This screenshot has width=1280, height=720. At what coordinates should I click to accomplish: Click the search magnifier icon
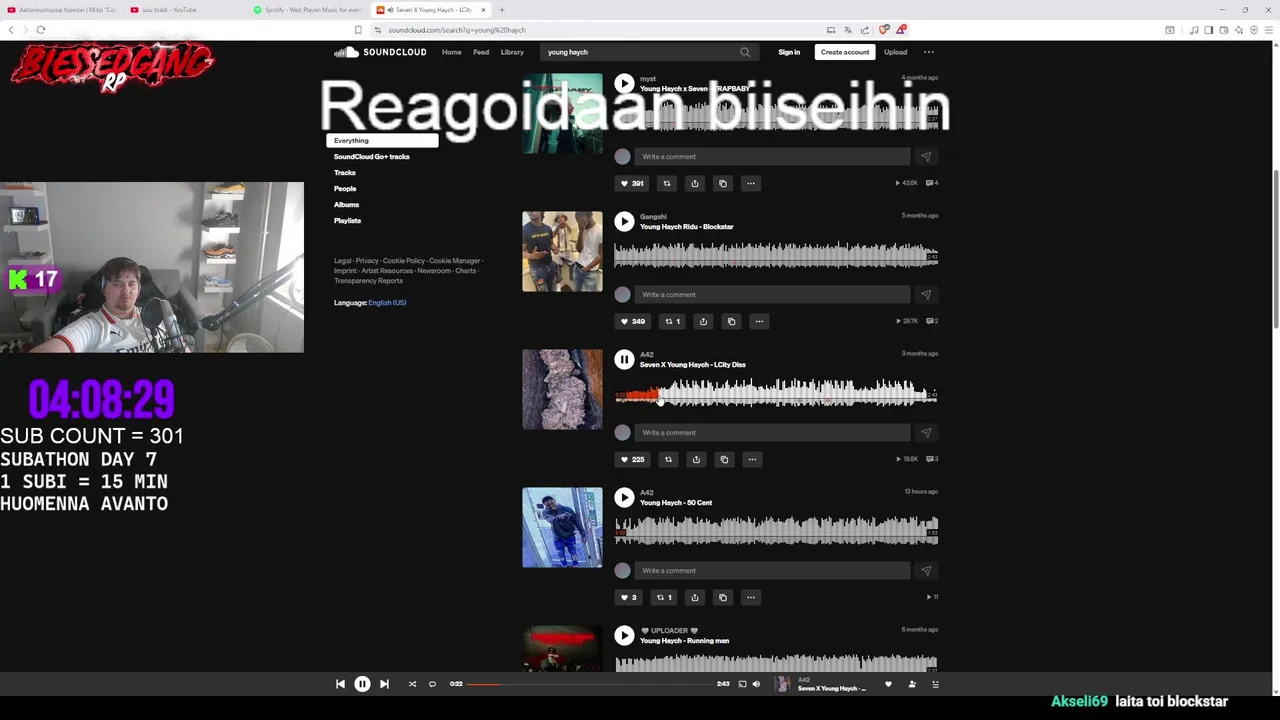(745, 52)
